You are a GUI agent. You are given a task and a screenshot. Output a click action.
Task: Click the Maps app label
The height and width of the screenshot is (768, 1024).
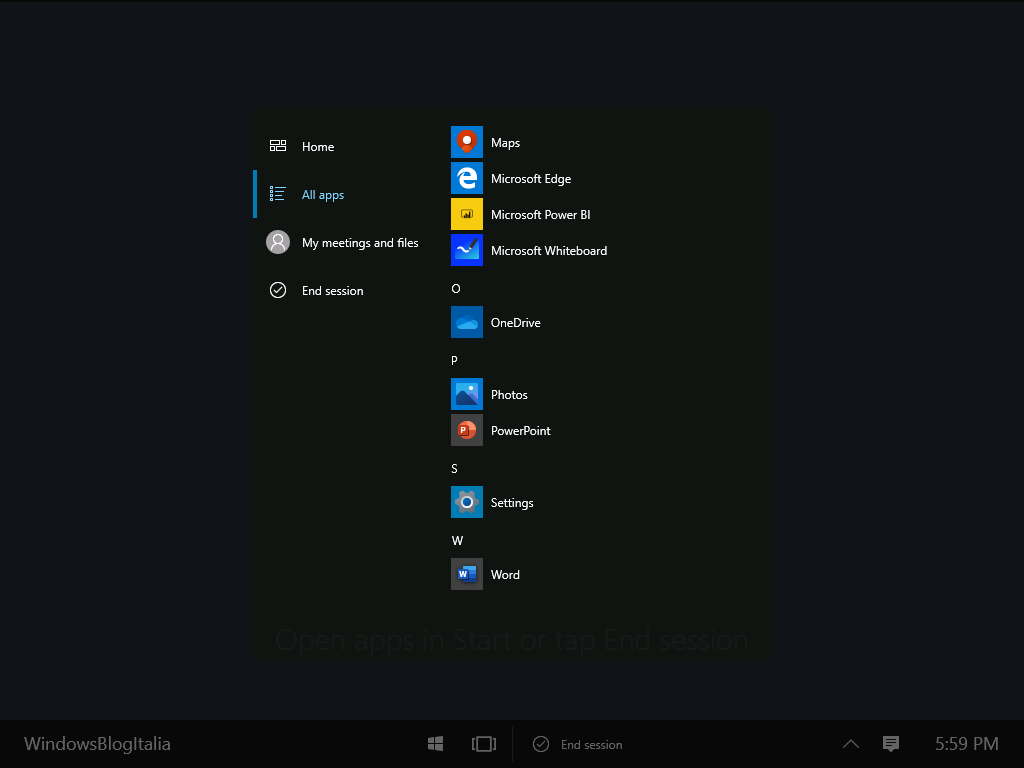(505, 143)
